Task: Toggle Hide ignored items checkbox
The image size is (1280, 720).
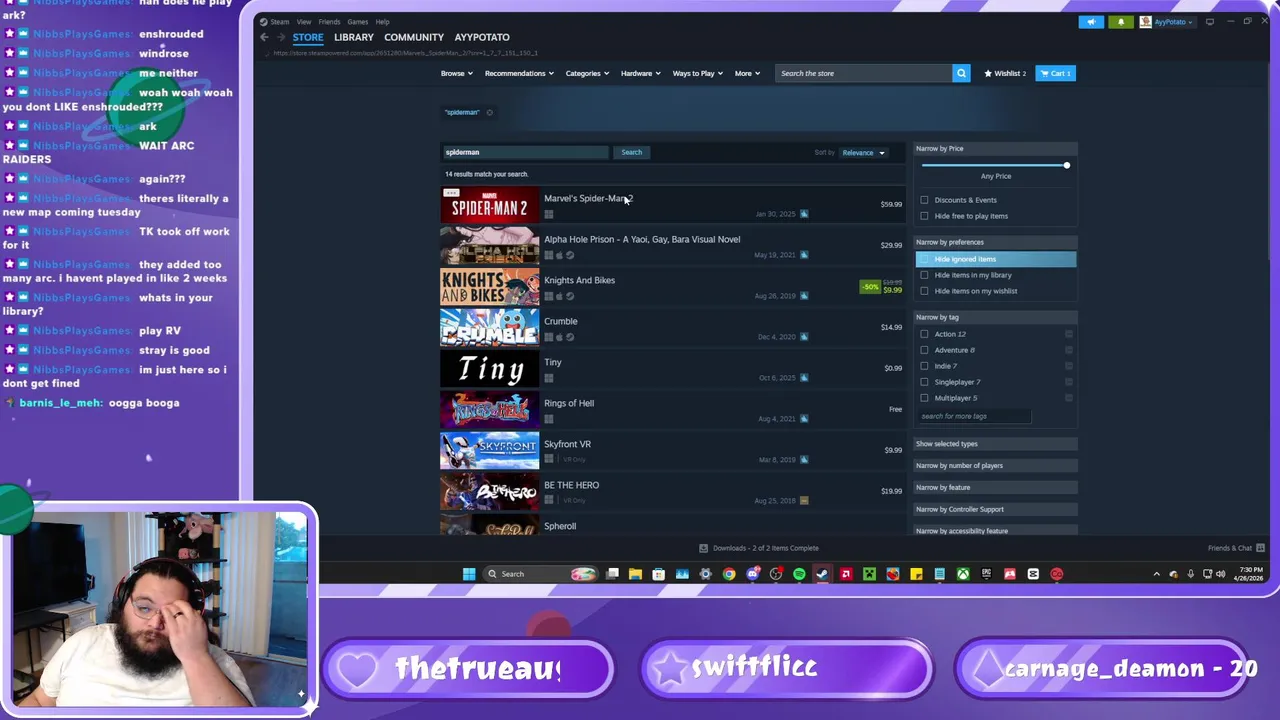Action: click(924, 259)
